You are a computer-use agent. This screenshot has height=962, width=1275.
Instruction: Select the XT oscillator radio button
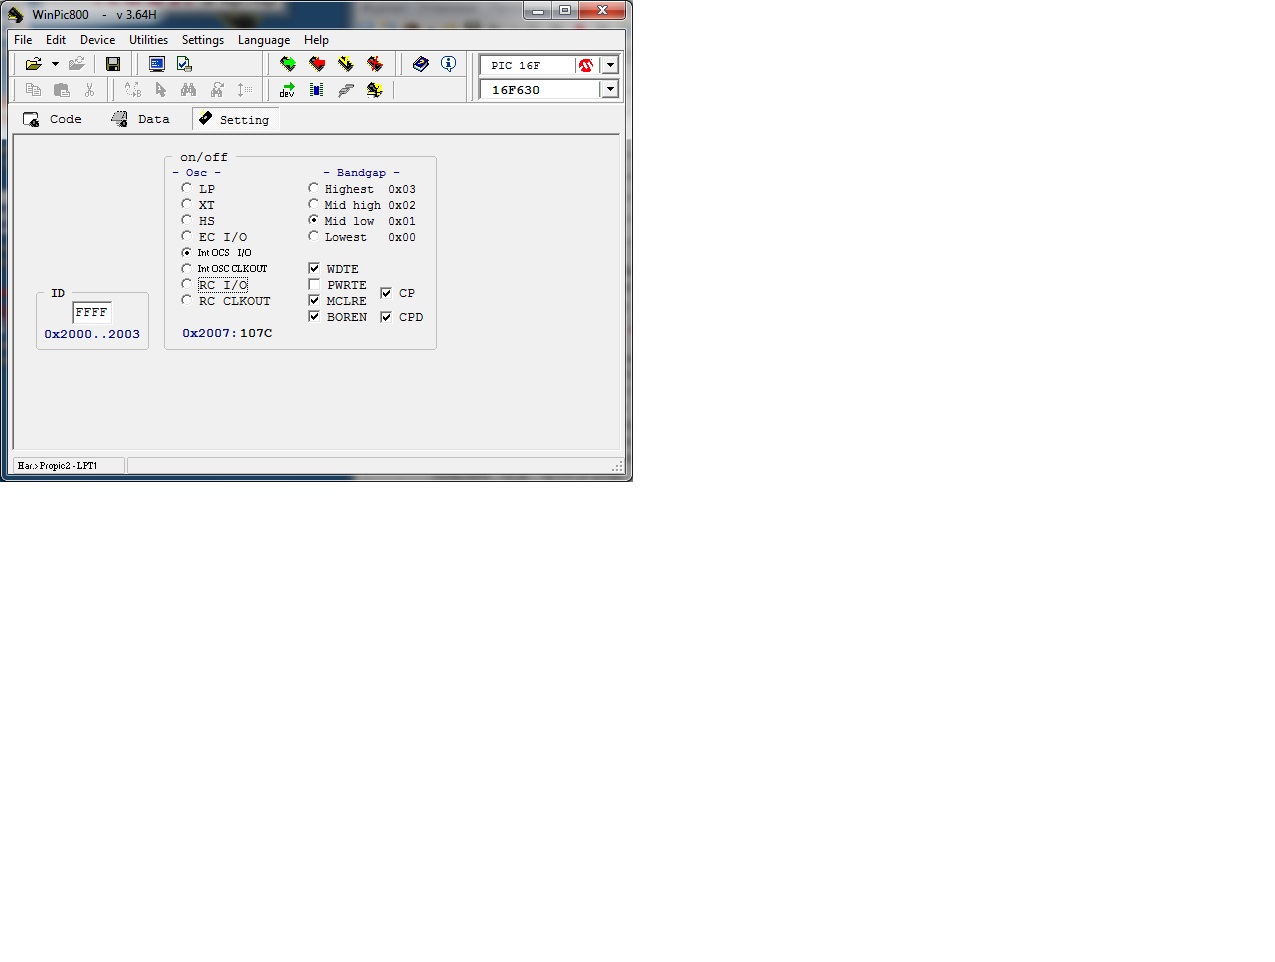[187, 204]
